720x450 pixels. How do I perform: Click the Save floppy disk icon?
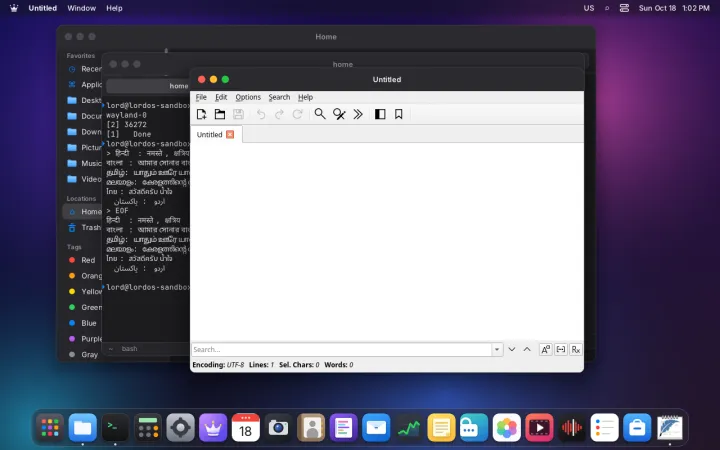pyautogui.click(x=238, y=114)
